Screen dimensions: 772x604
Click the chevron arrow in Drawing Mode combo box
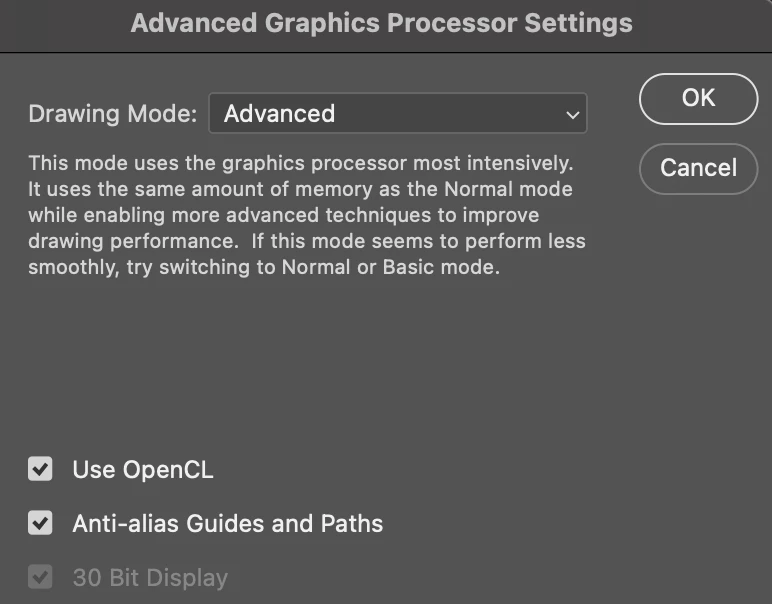pyautogui.click(x=572, y=115)
